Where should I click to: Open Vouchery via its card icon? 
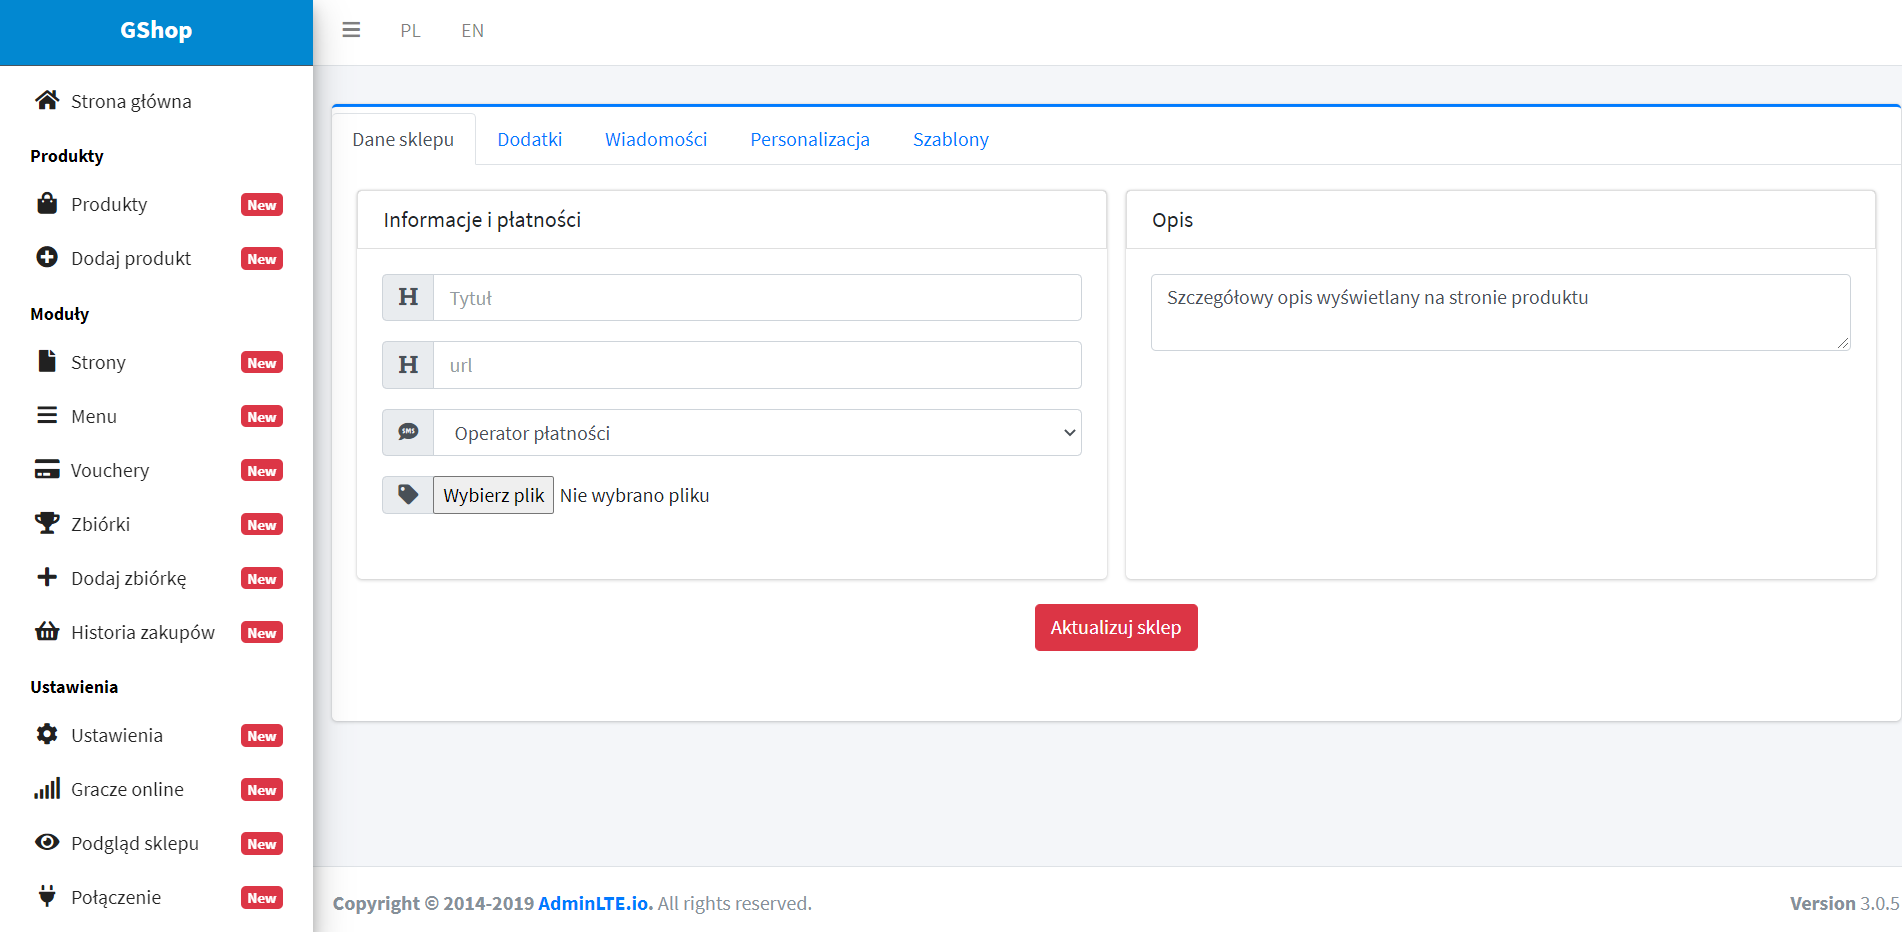(x=47, y=470)
